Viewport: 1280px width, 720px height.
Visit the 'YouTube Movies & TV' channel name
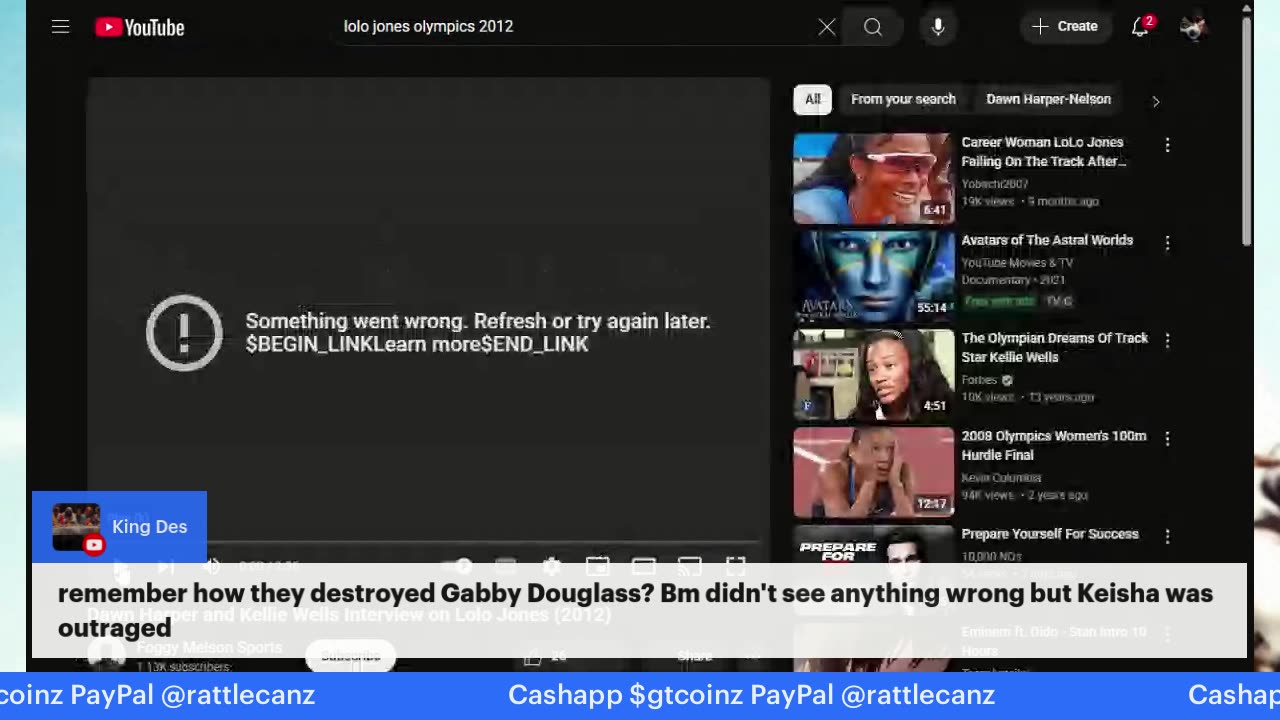pyautogui.click(x=1017, y=262)
